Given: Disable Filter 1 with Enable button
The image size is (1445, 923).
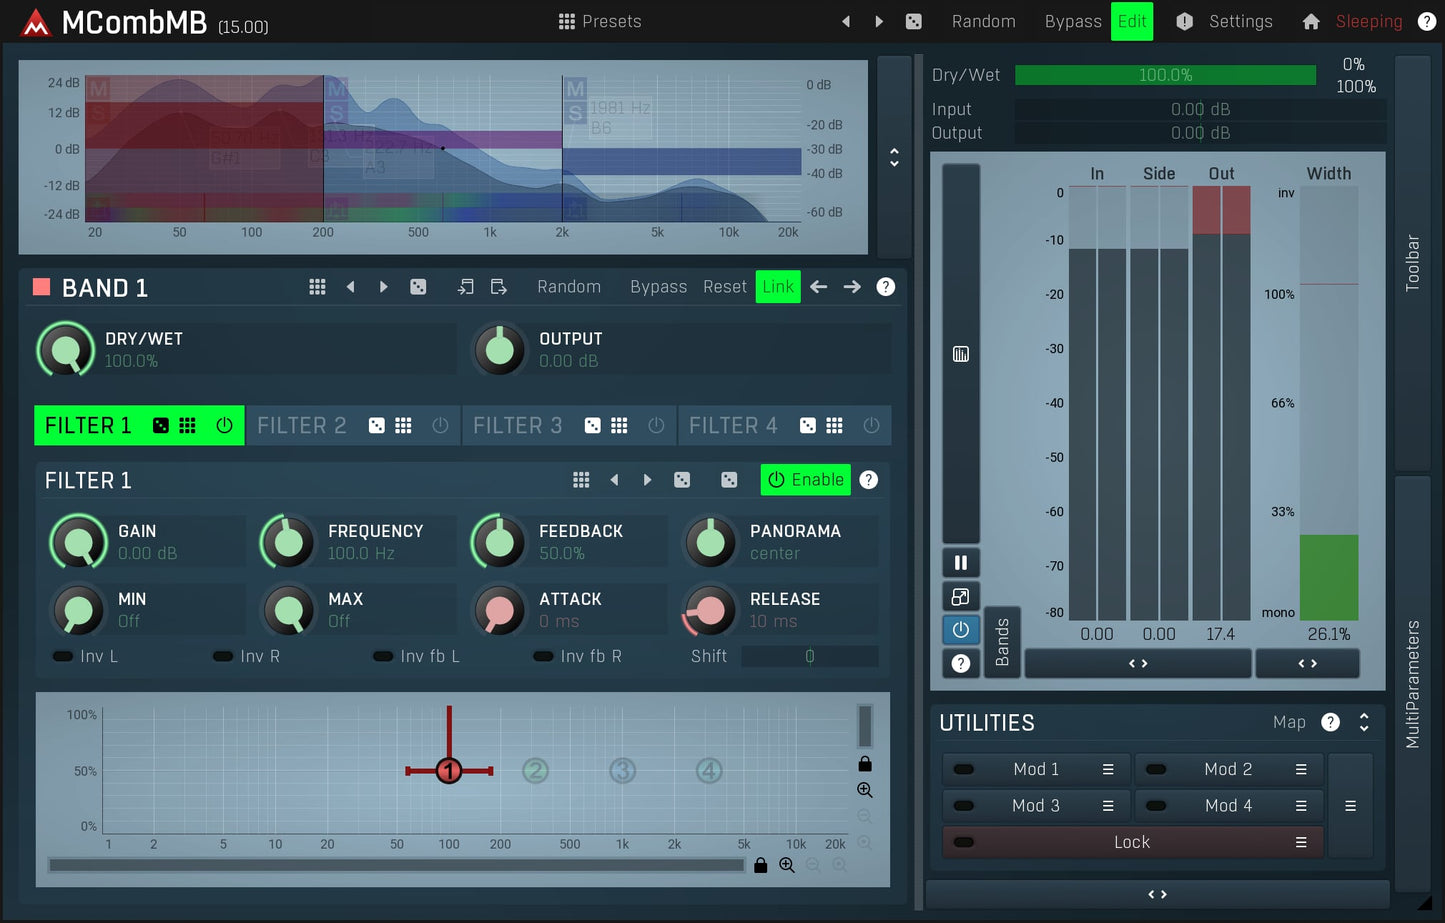Looking at the screenshot, I should click(x=805, y=480).
